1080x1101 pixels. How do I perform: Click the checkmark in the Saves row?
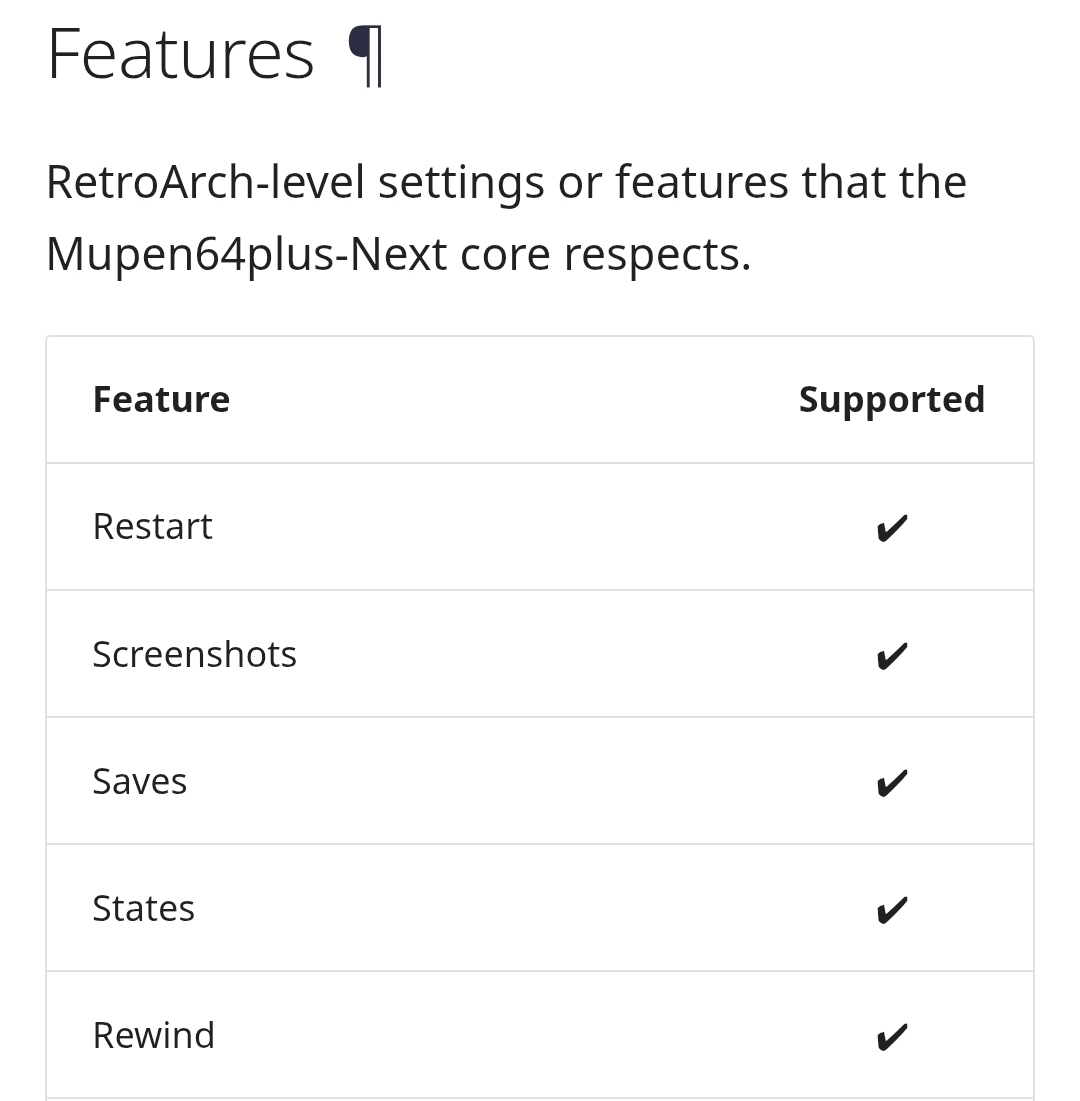[891, 782]
